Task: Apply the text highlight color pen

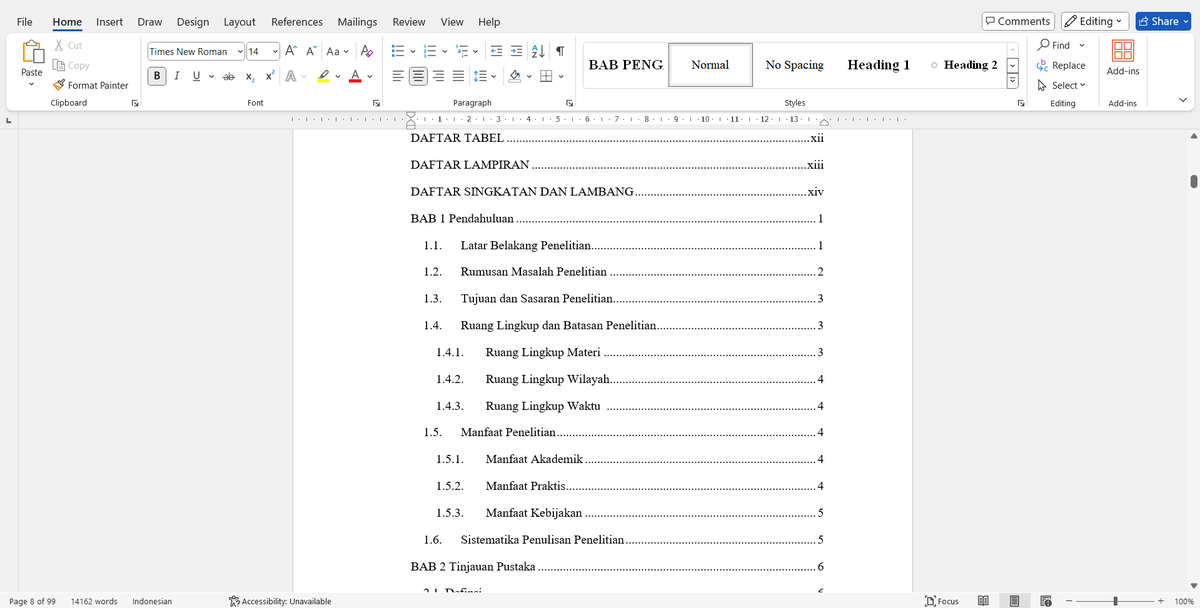Action: click(323, 76)
